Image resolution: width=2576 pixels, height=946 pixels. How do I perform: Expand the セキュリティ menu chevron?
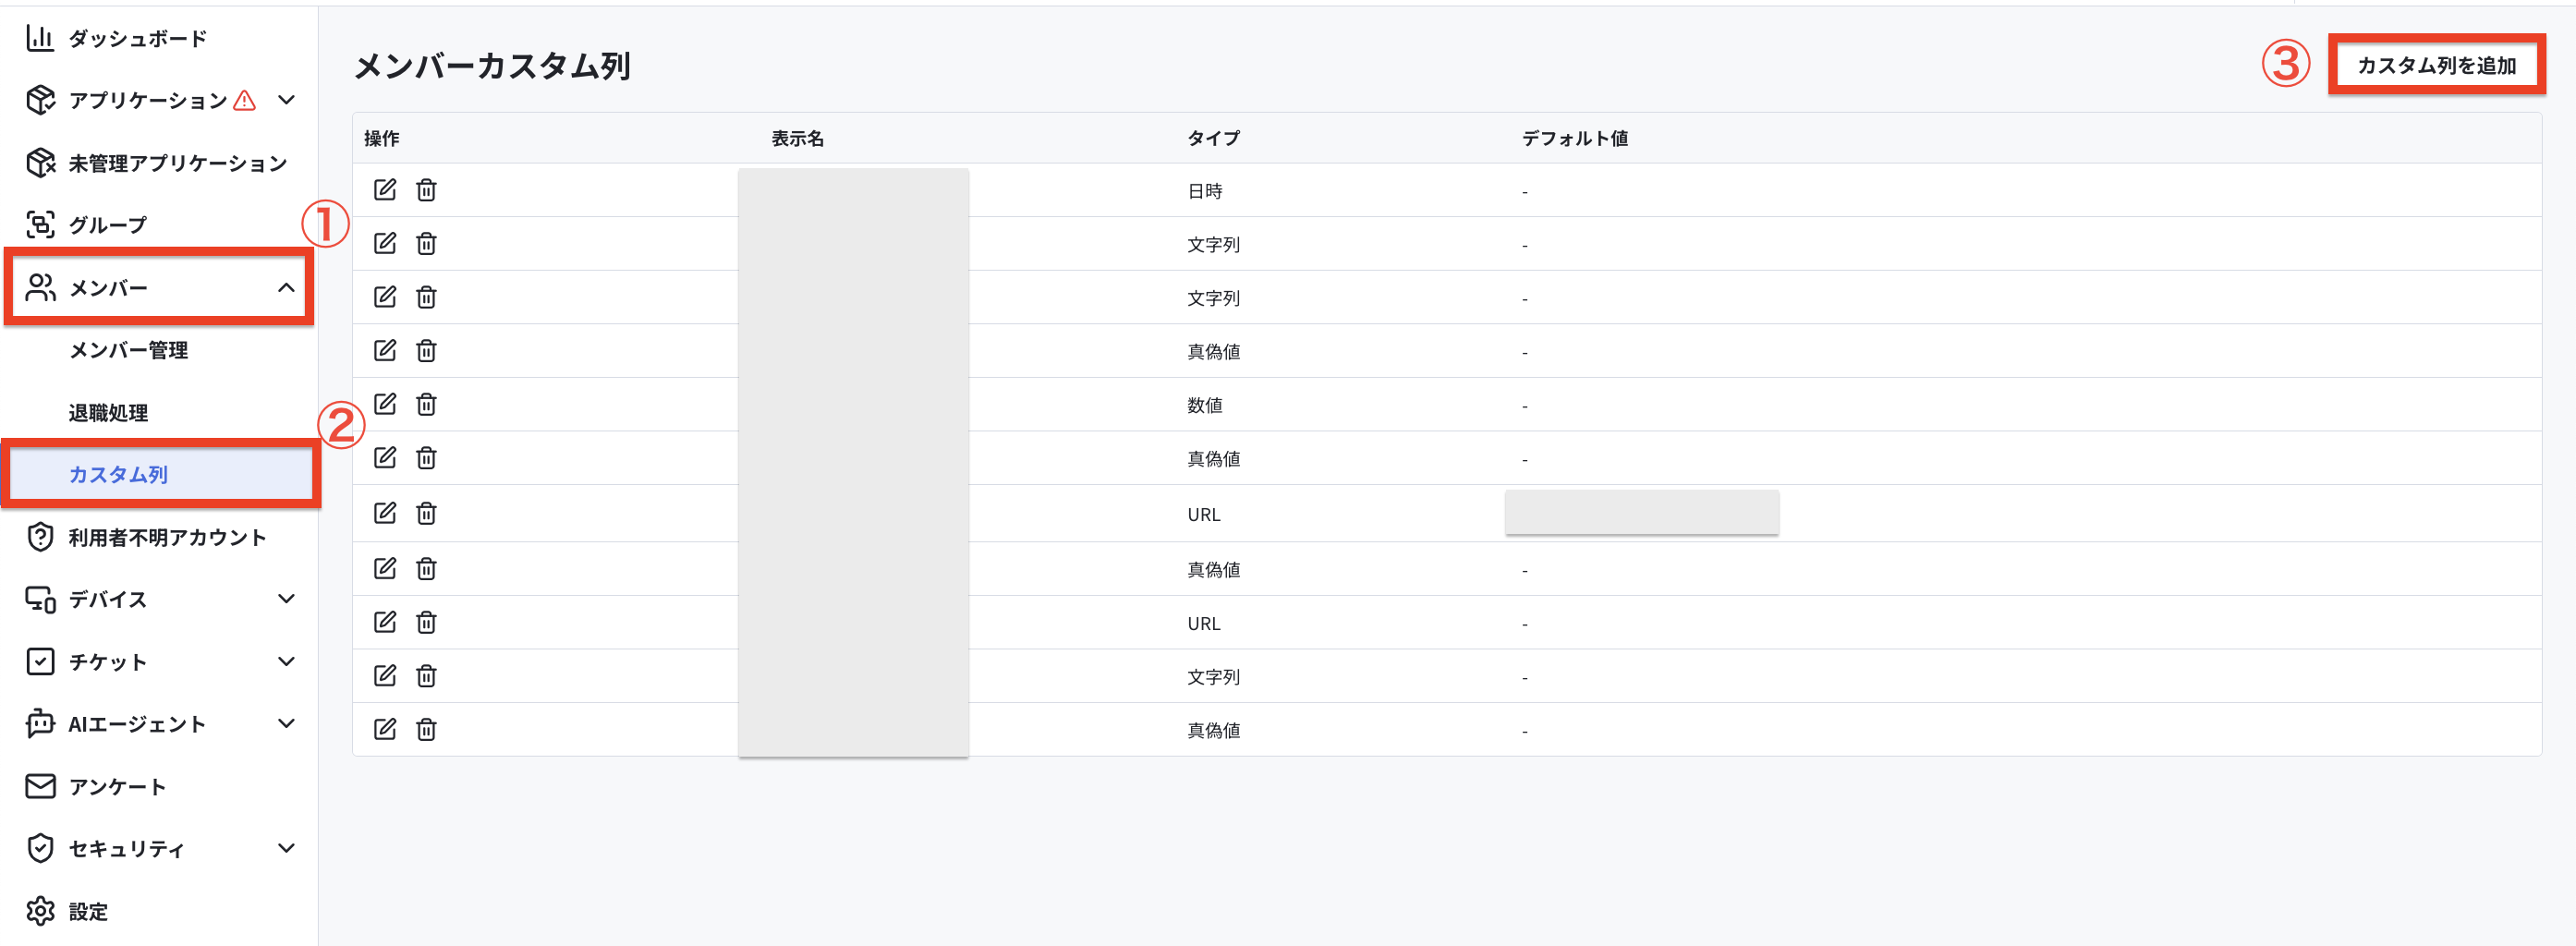[x=286, y=848]
